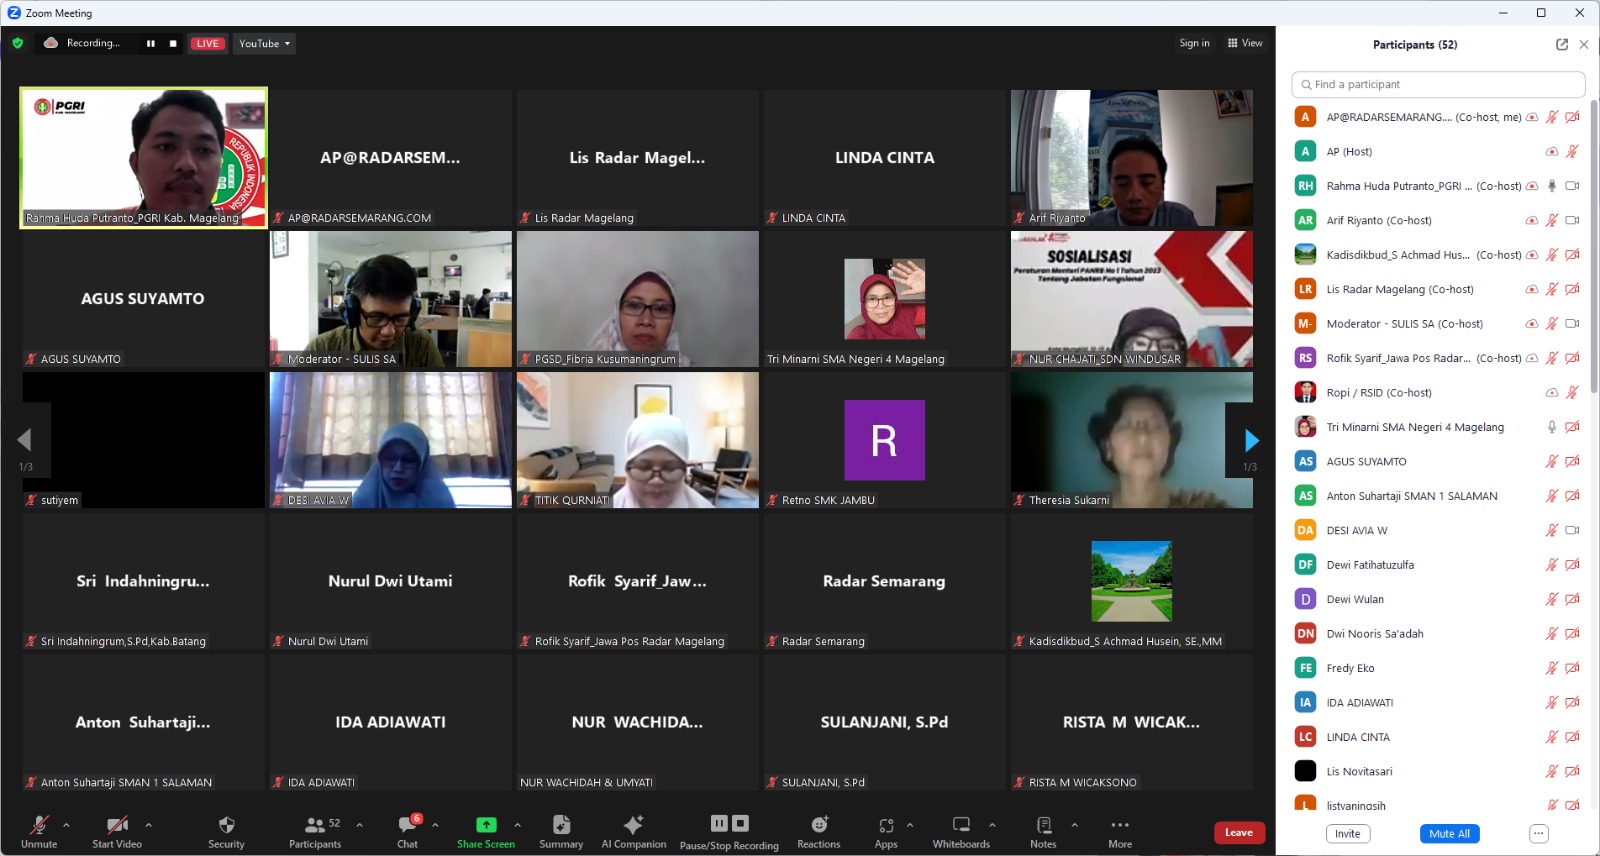Viewport: 1600px width, 856px height.
Task: Open the Reactions emoji menu
Action: [819, 830]
